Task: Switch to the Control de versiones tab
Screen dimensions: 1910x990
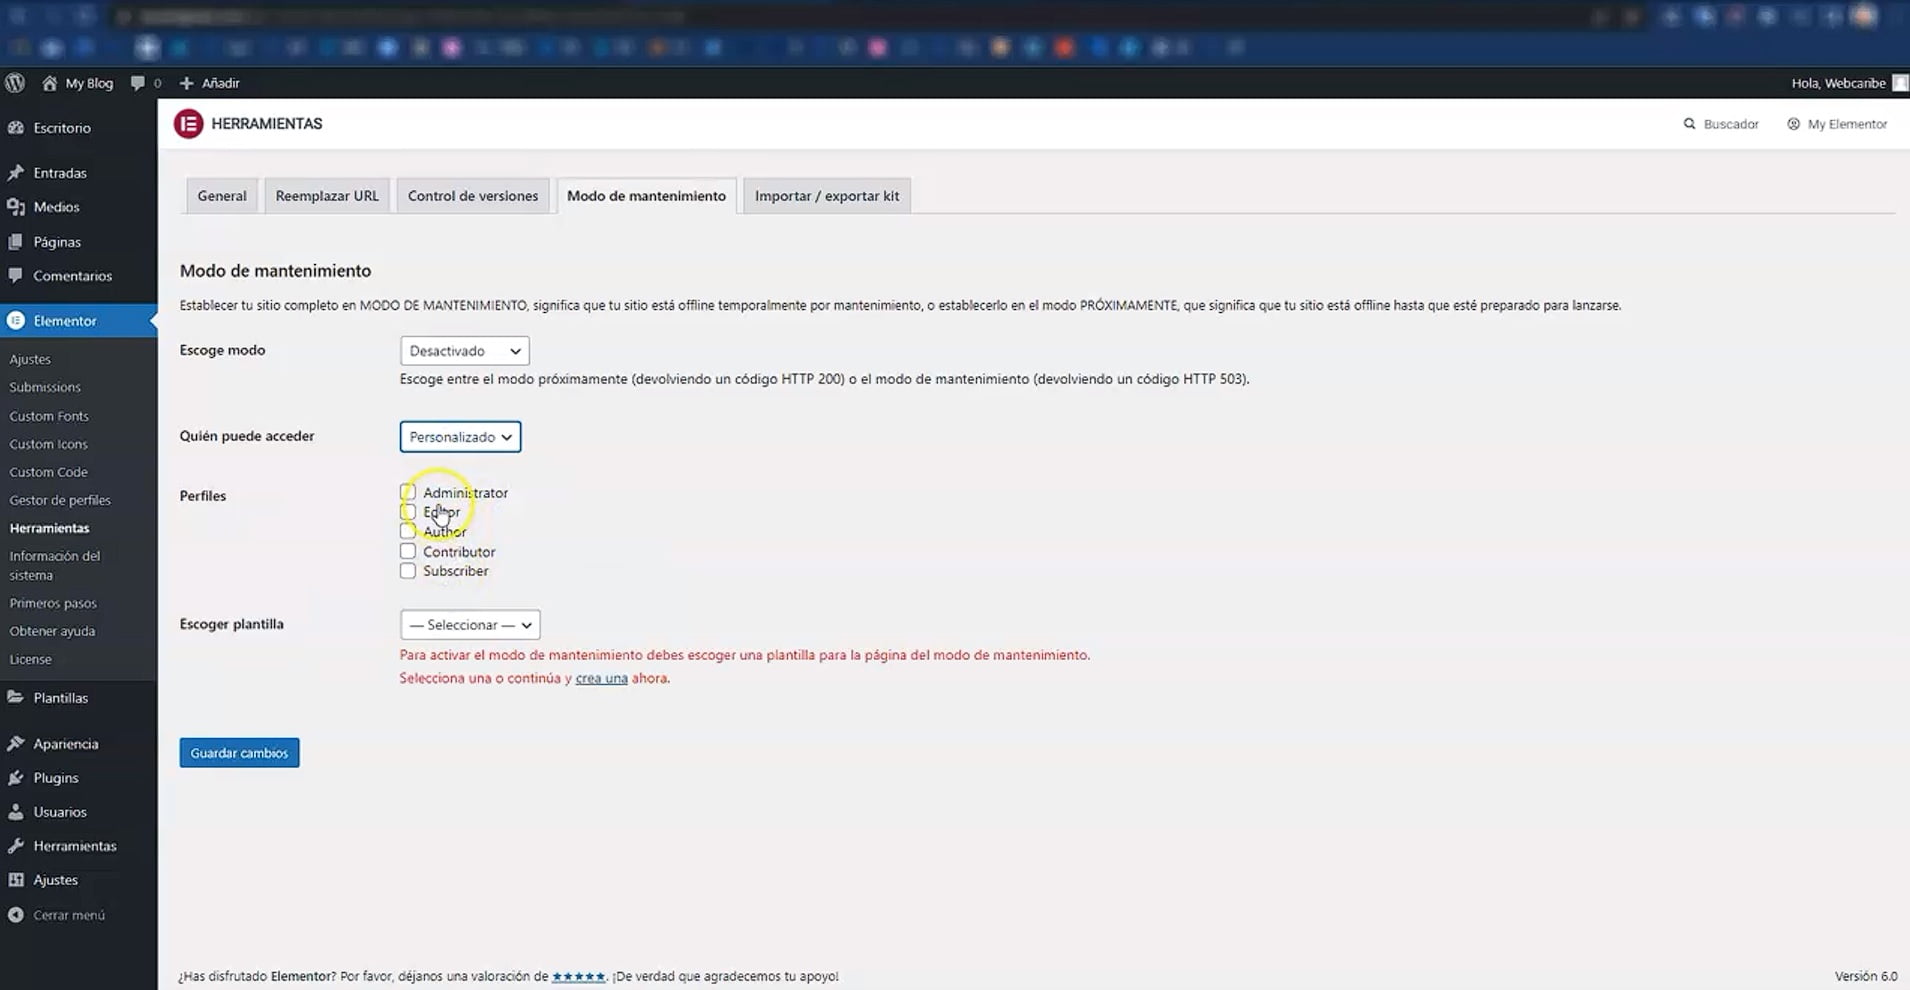Action: [x=473, y=195]
